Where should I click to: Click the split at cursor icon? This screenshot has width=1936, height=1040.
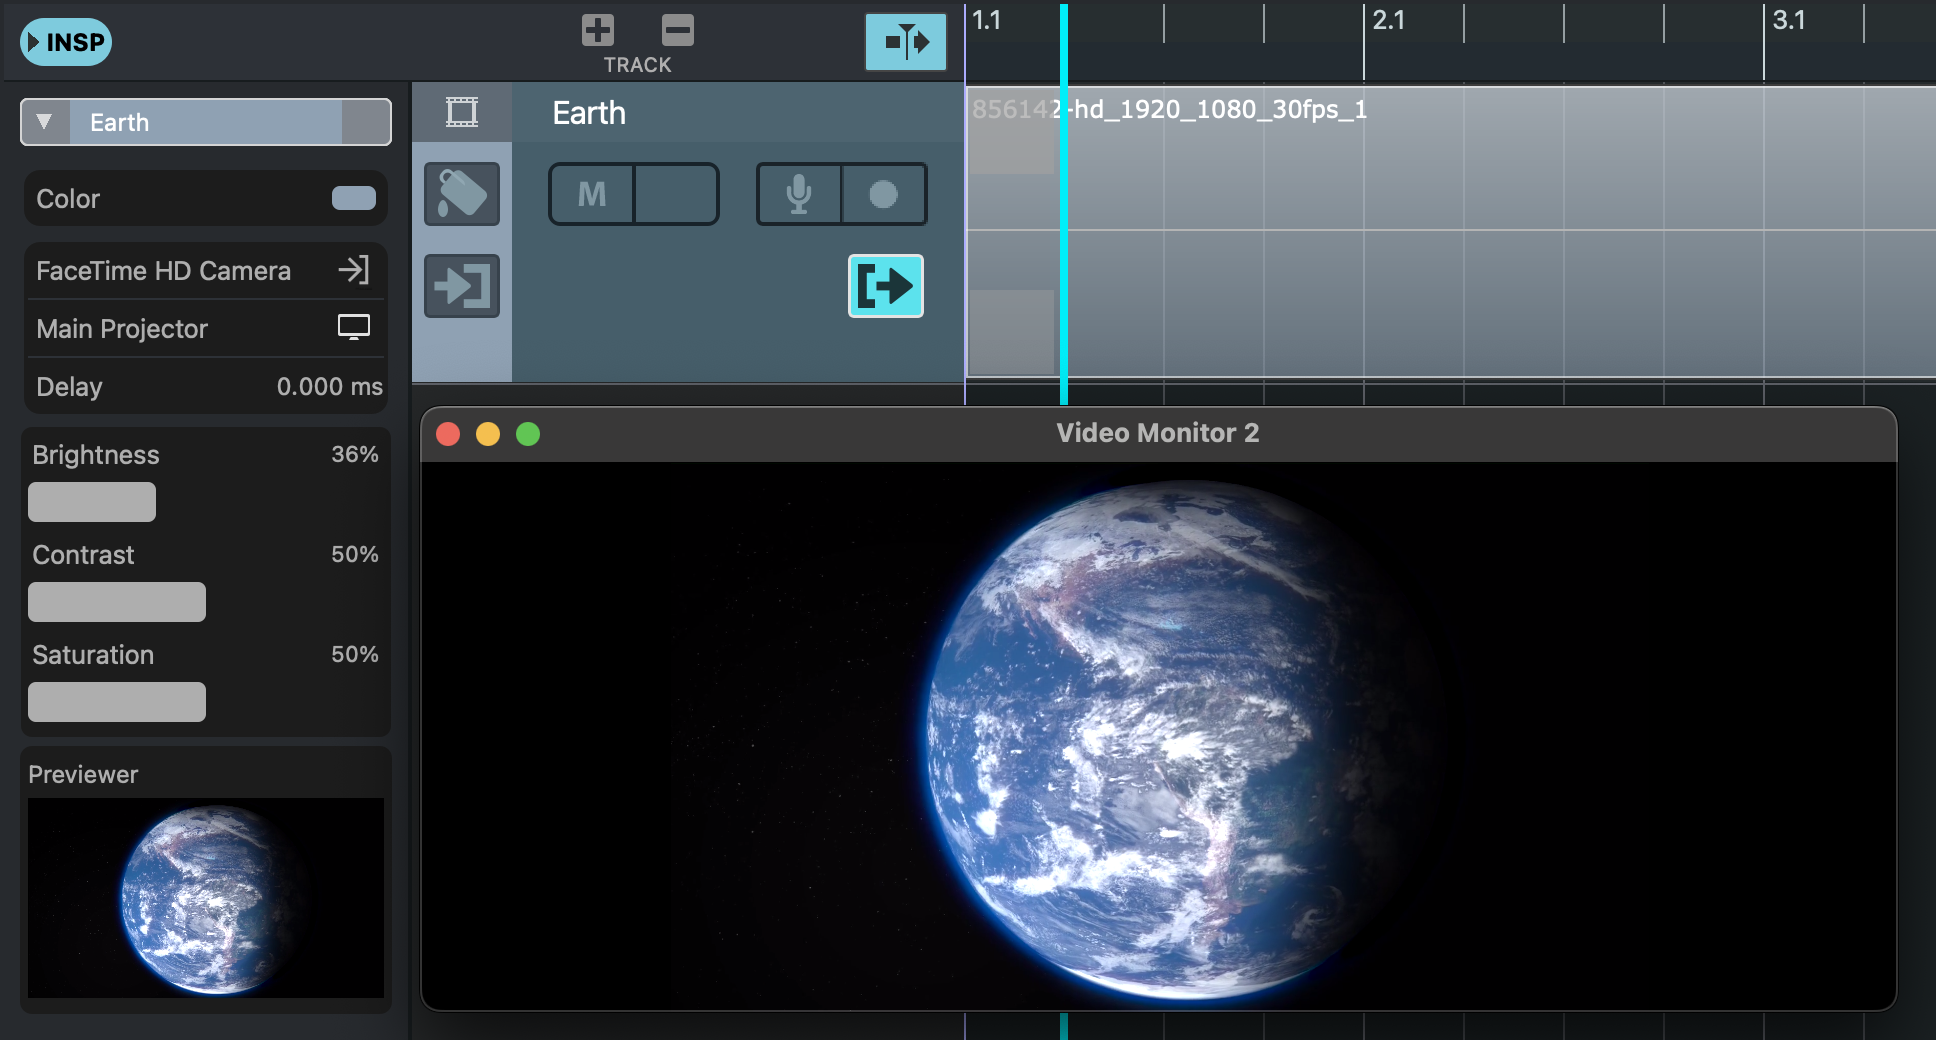pos(905,42)
